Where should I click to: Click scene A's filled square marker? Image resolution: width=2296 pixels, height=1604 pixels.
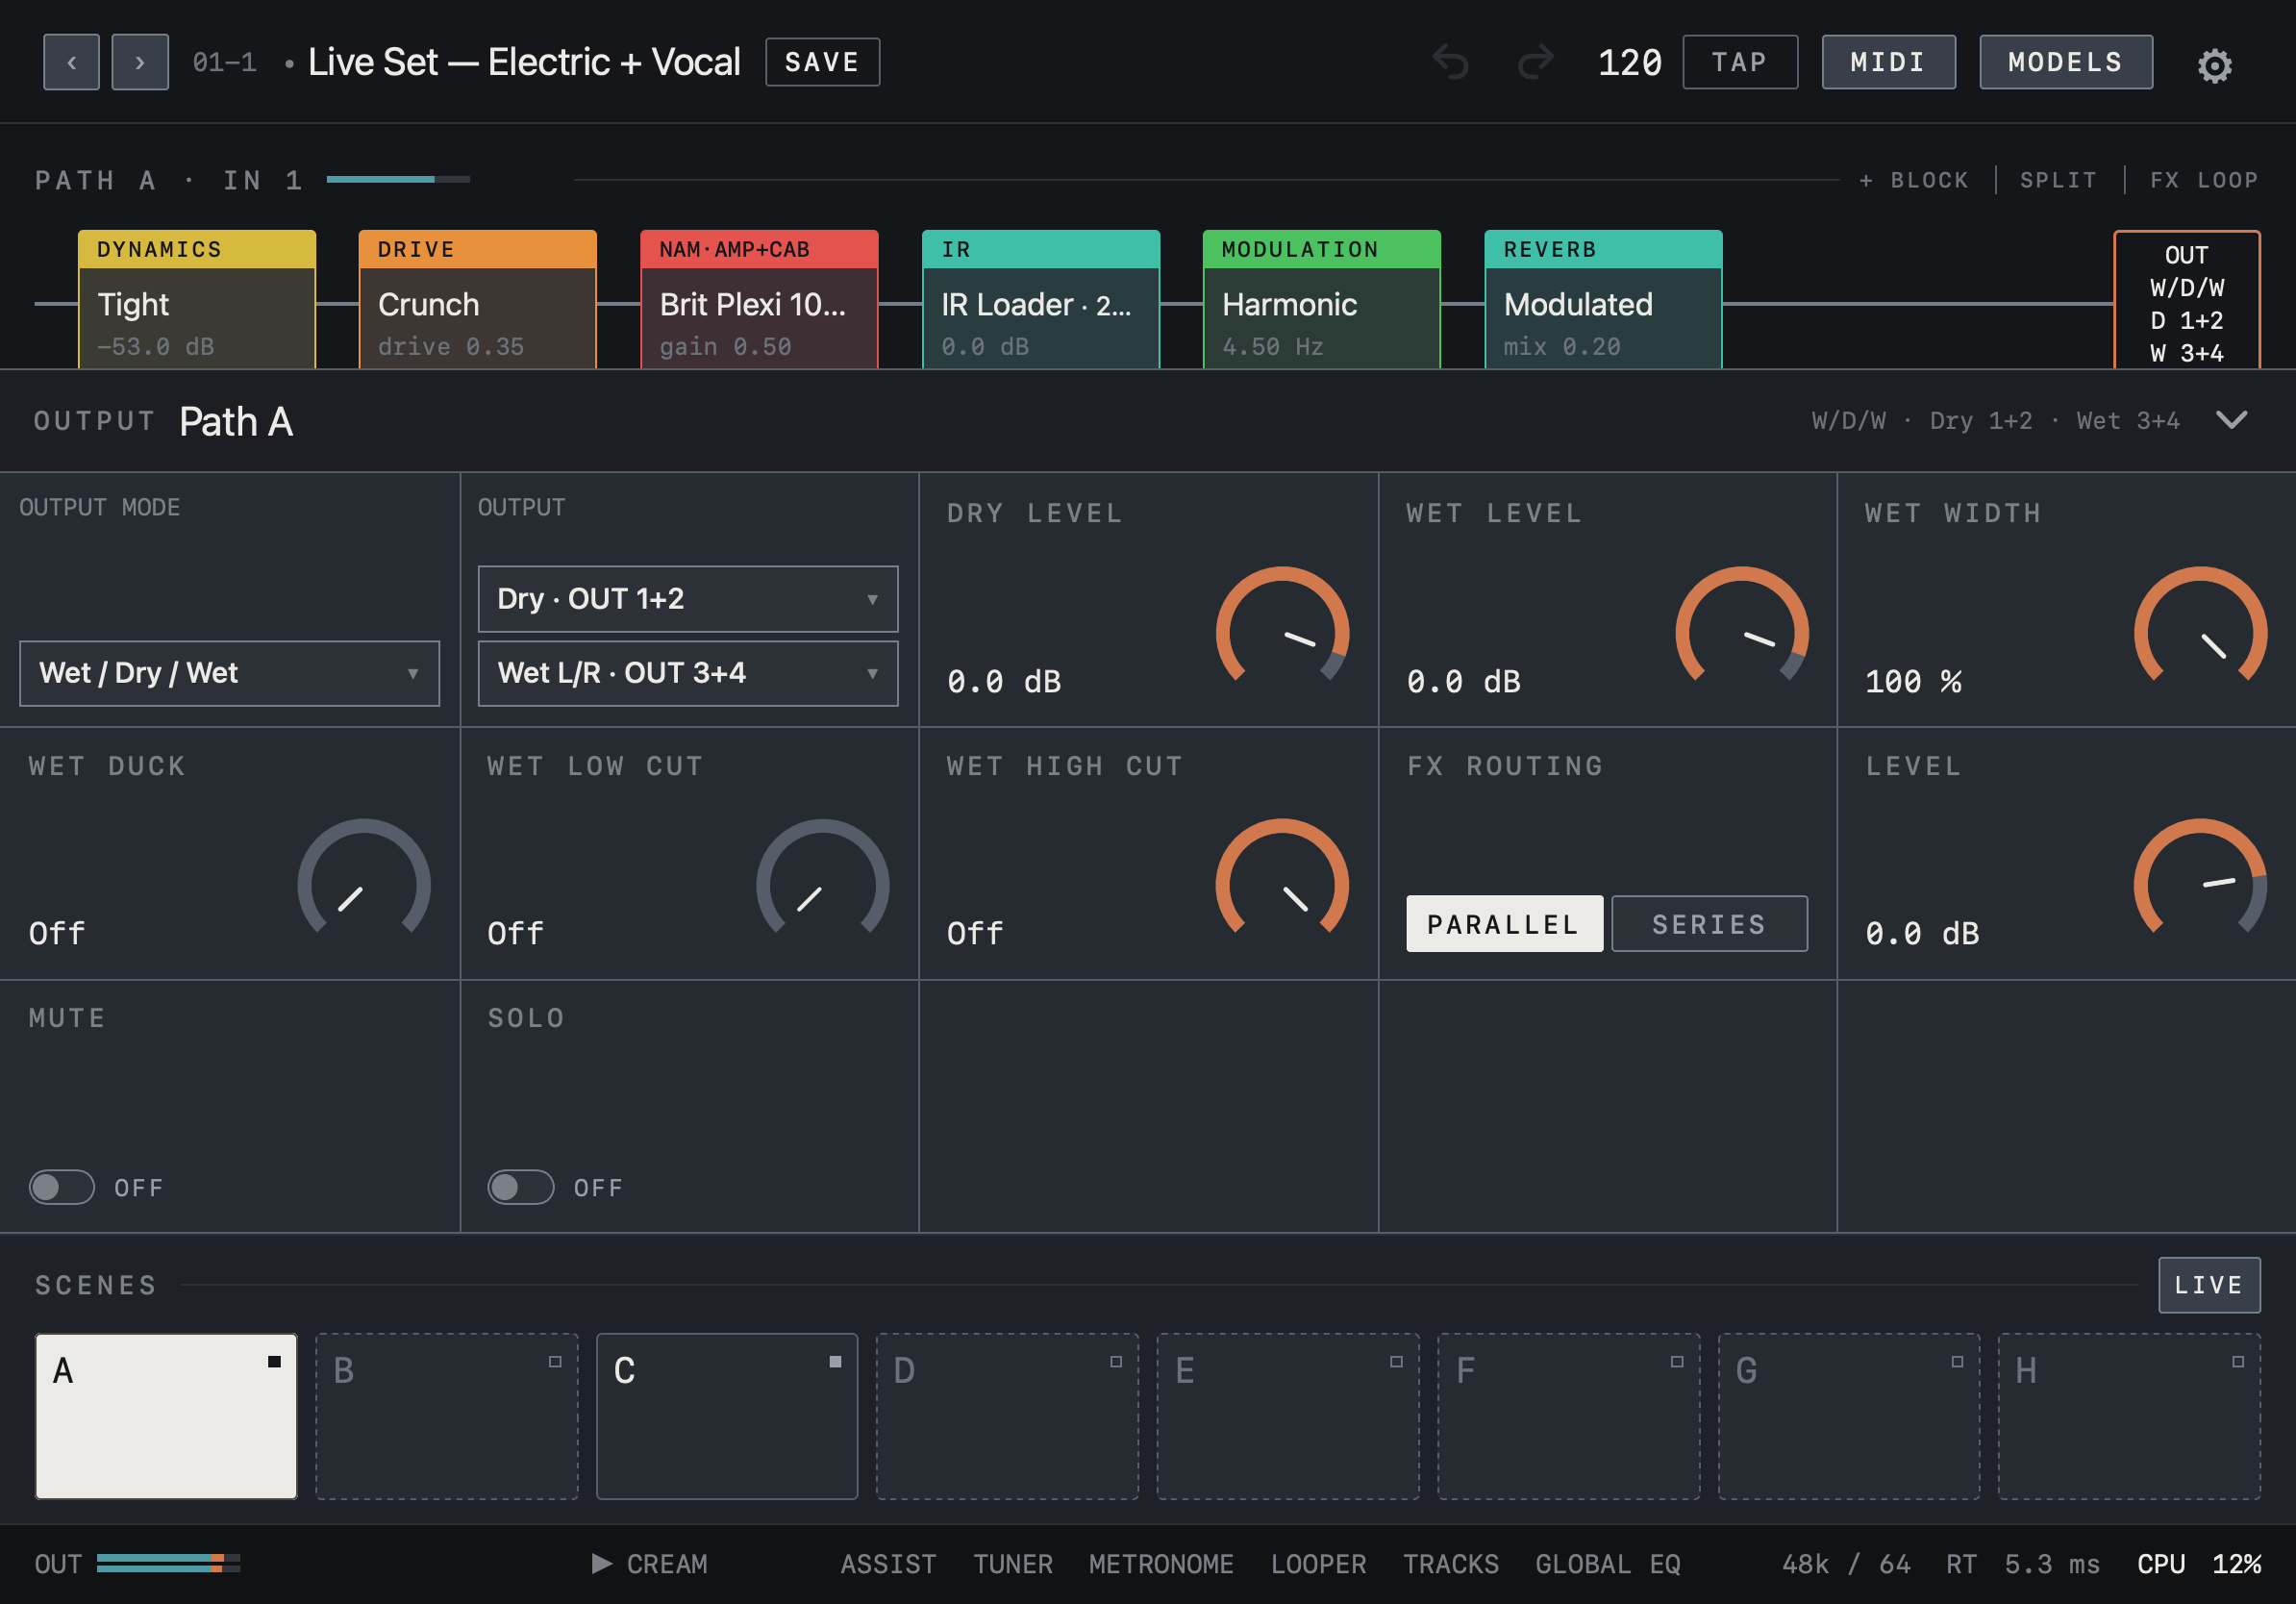[274, 1362]
